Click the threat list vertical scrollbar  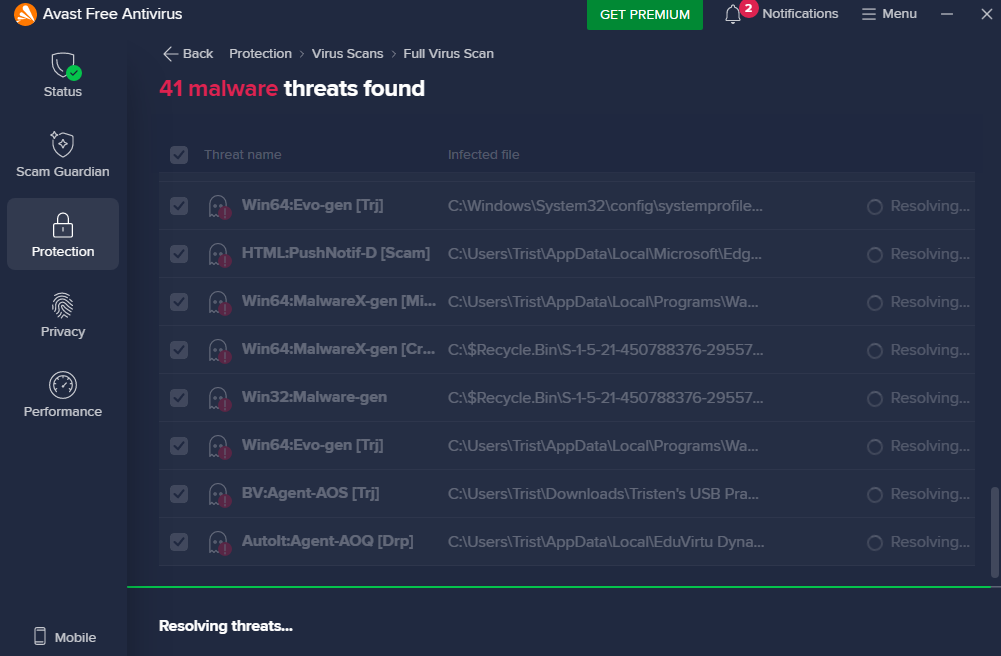pos(995,532)
